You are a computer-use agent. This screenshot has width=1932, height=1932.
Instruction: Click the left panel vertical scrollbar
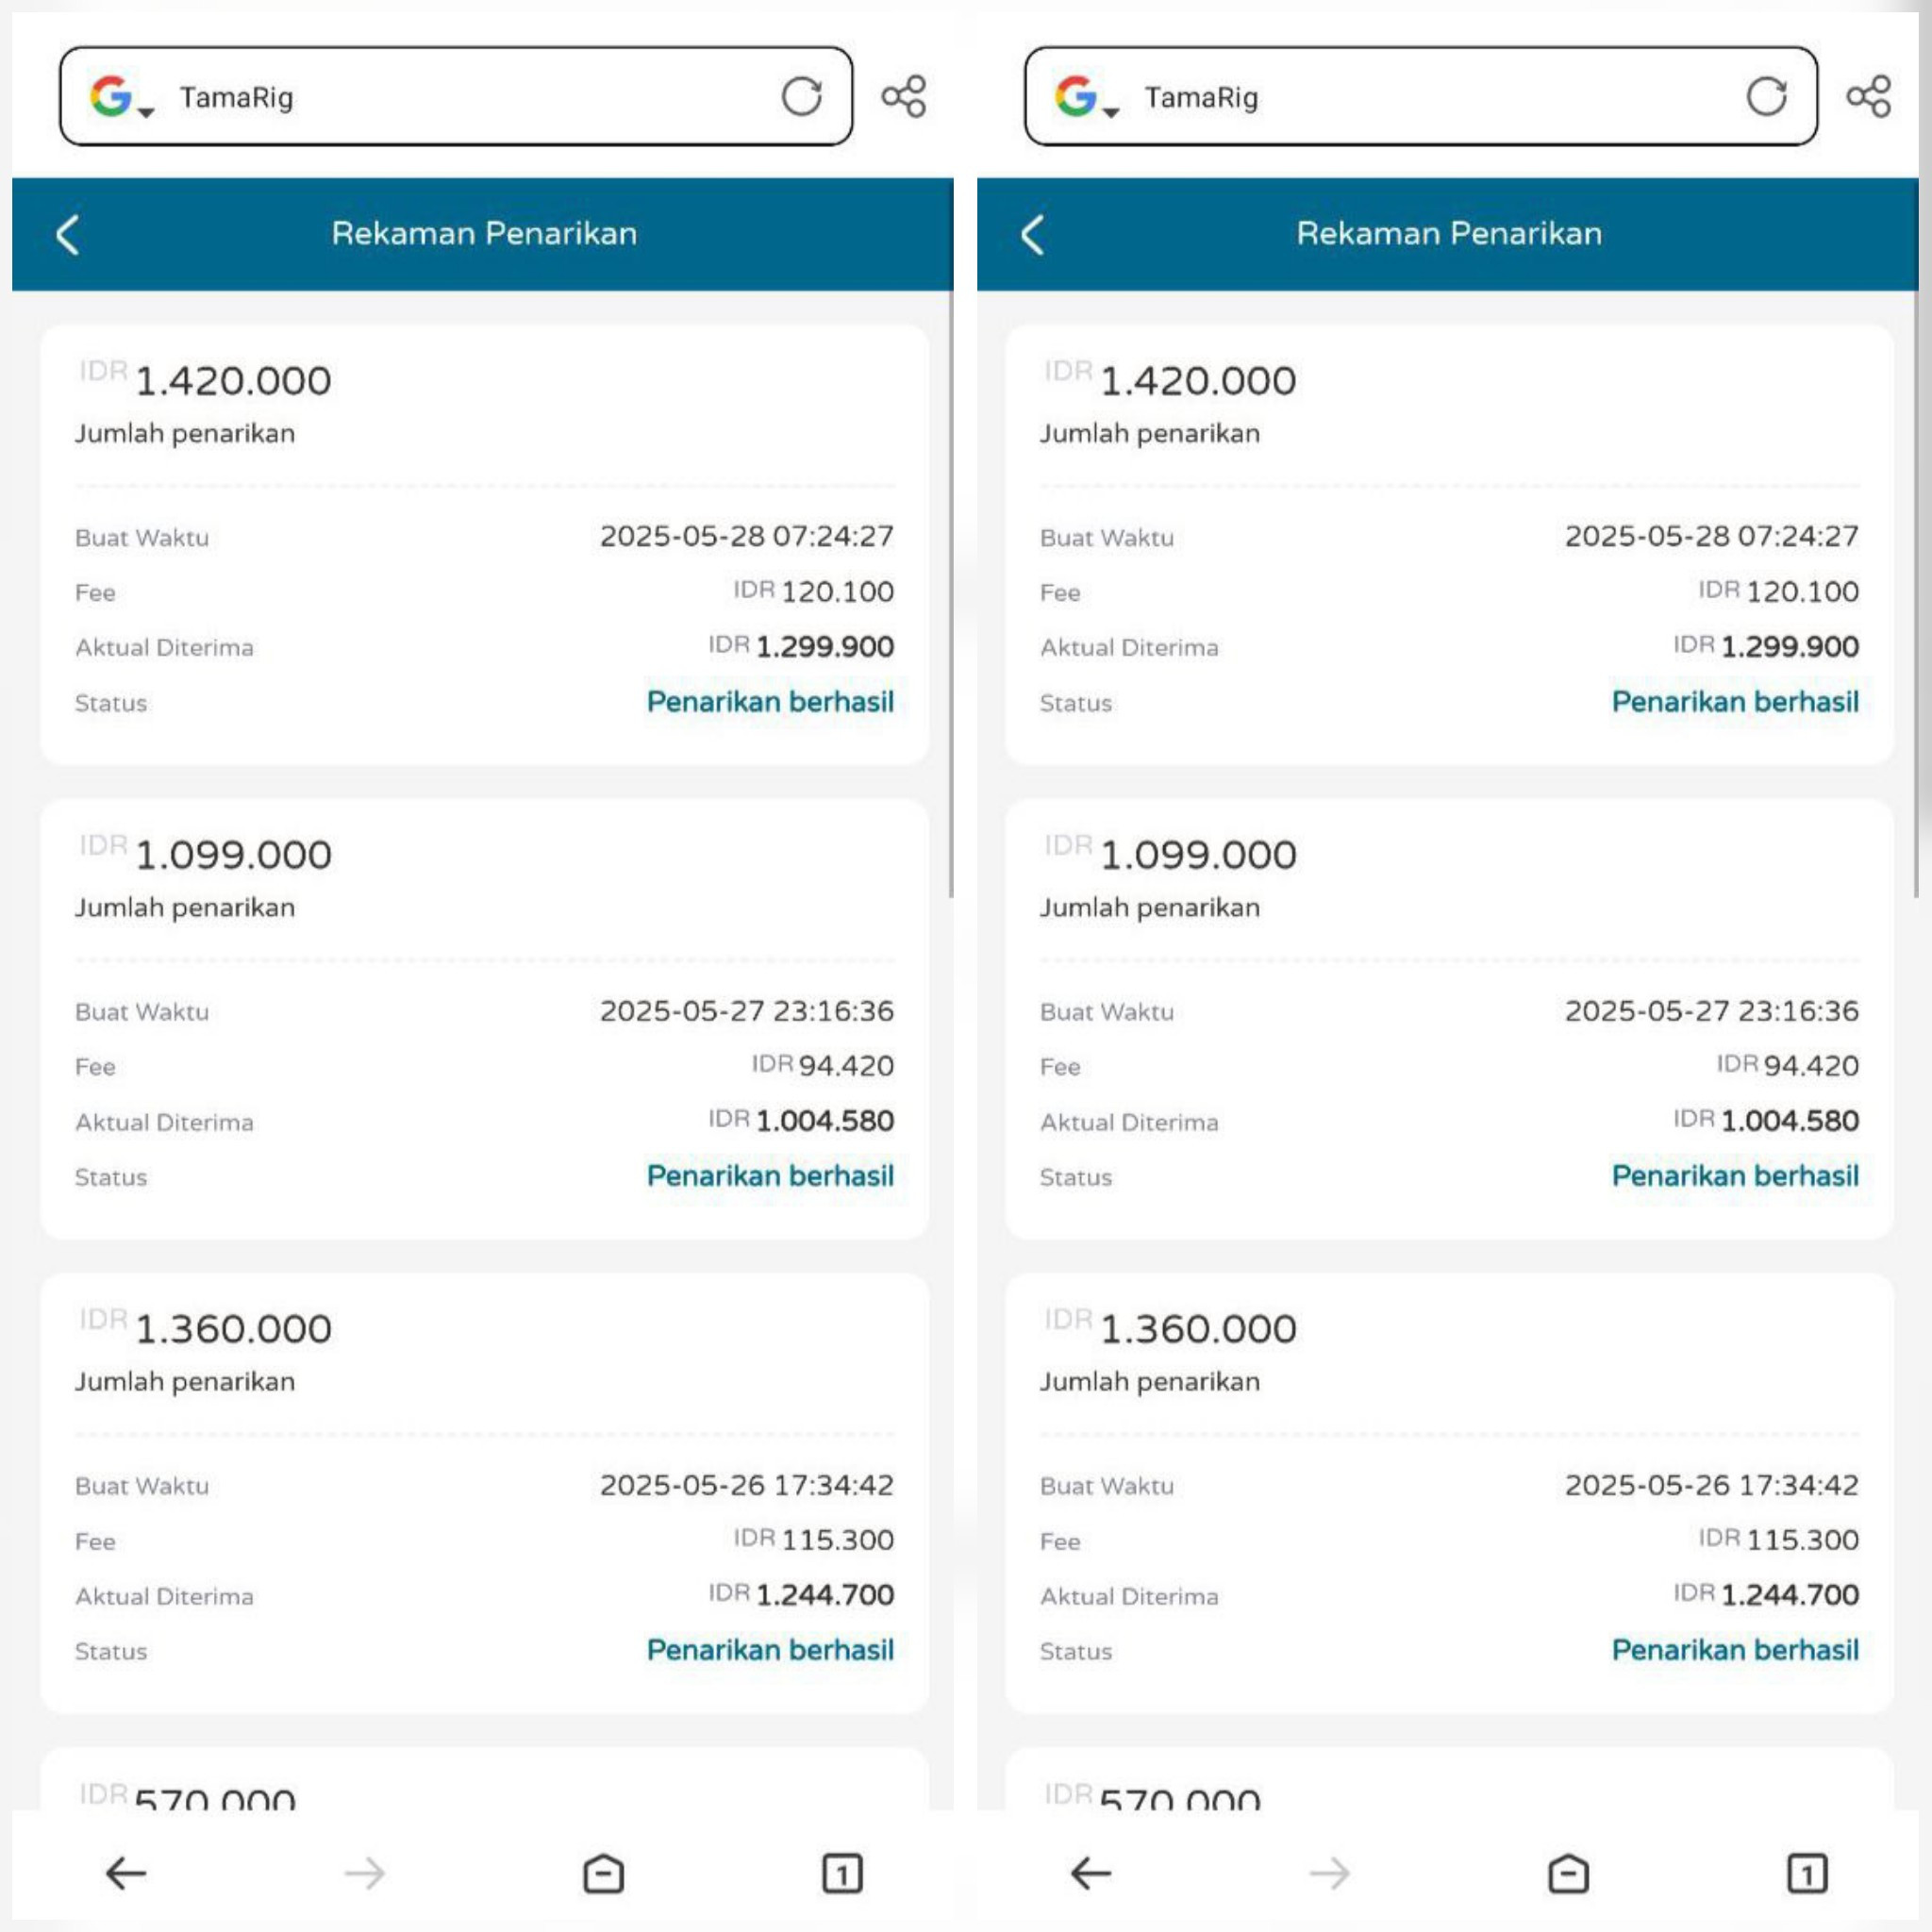coord(950,595)
